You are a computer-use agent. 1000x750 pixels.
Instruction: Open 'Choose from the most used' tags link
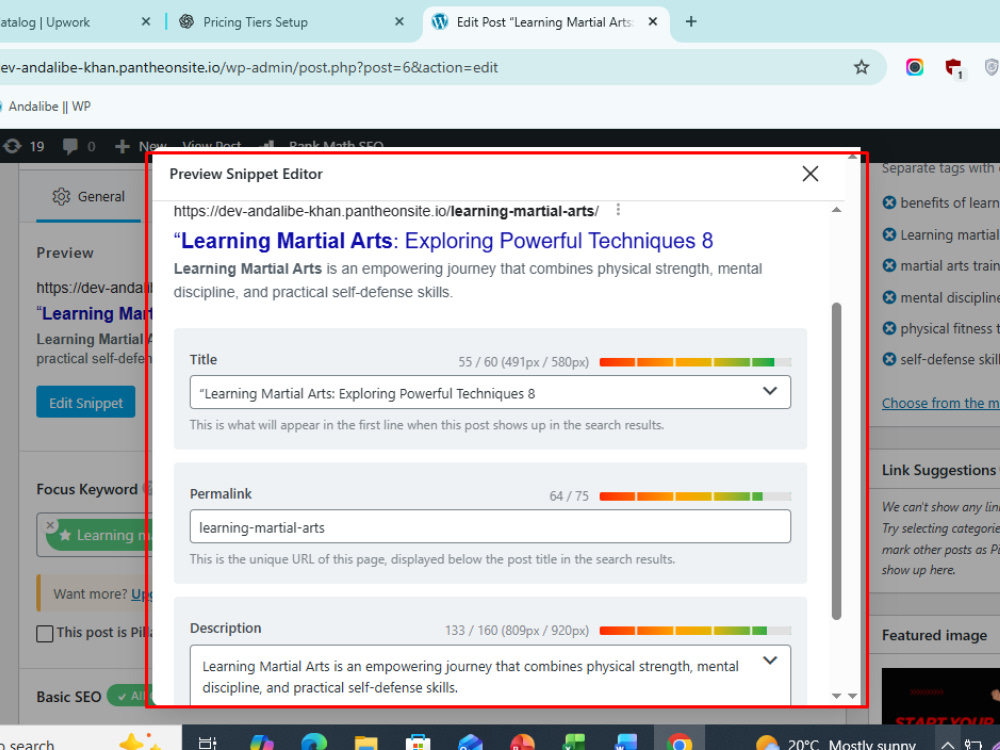[941, 403]
